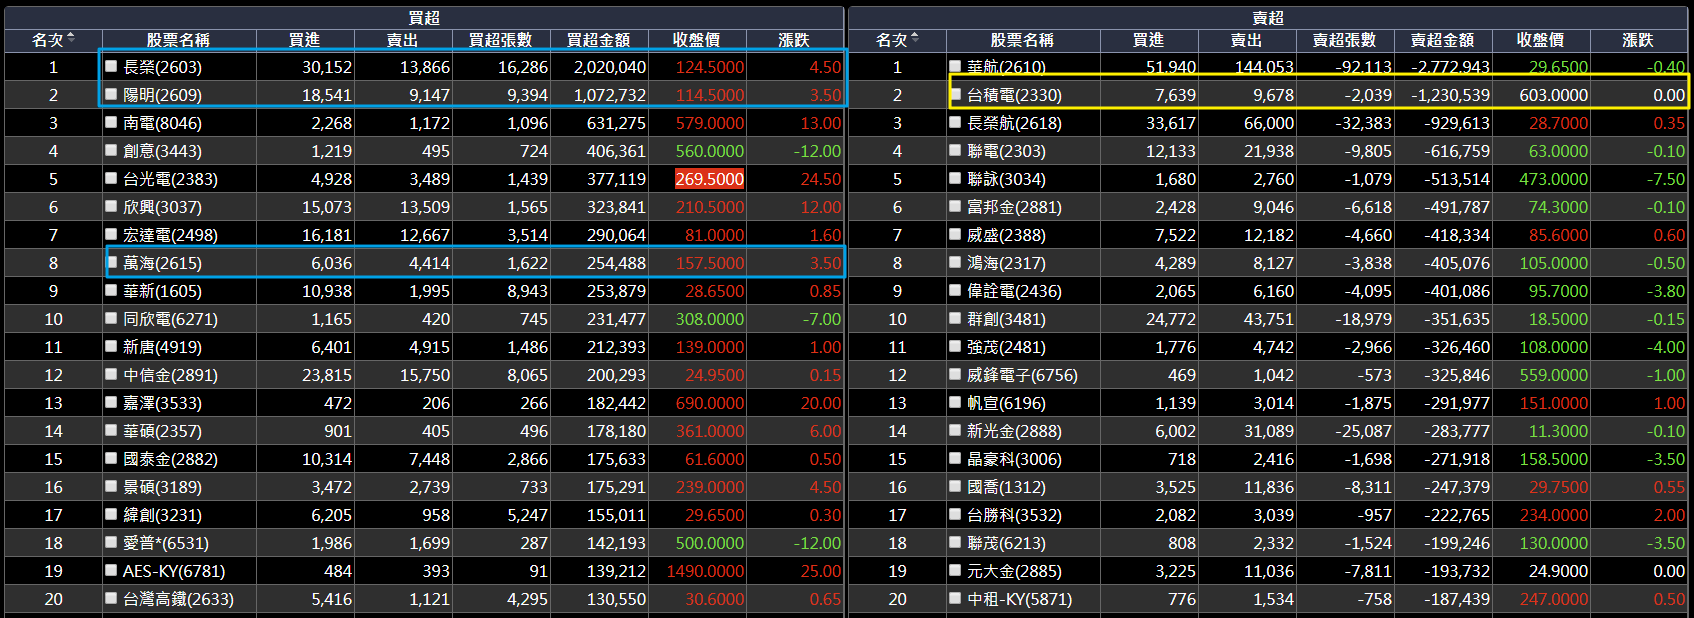Click 買超張數 column header
Screen dimensions: 1694x618
(500, 40)
